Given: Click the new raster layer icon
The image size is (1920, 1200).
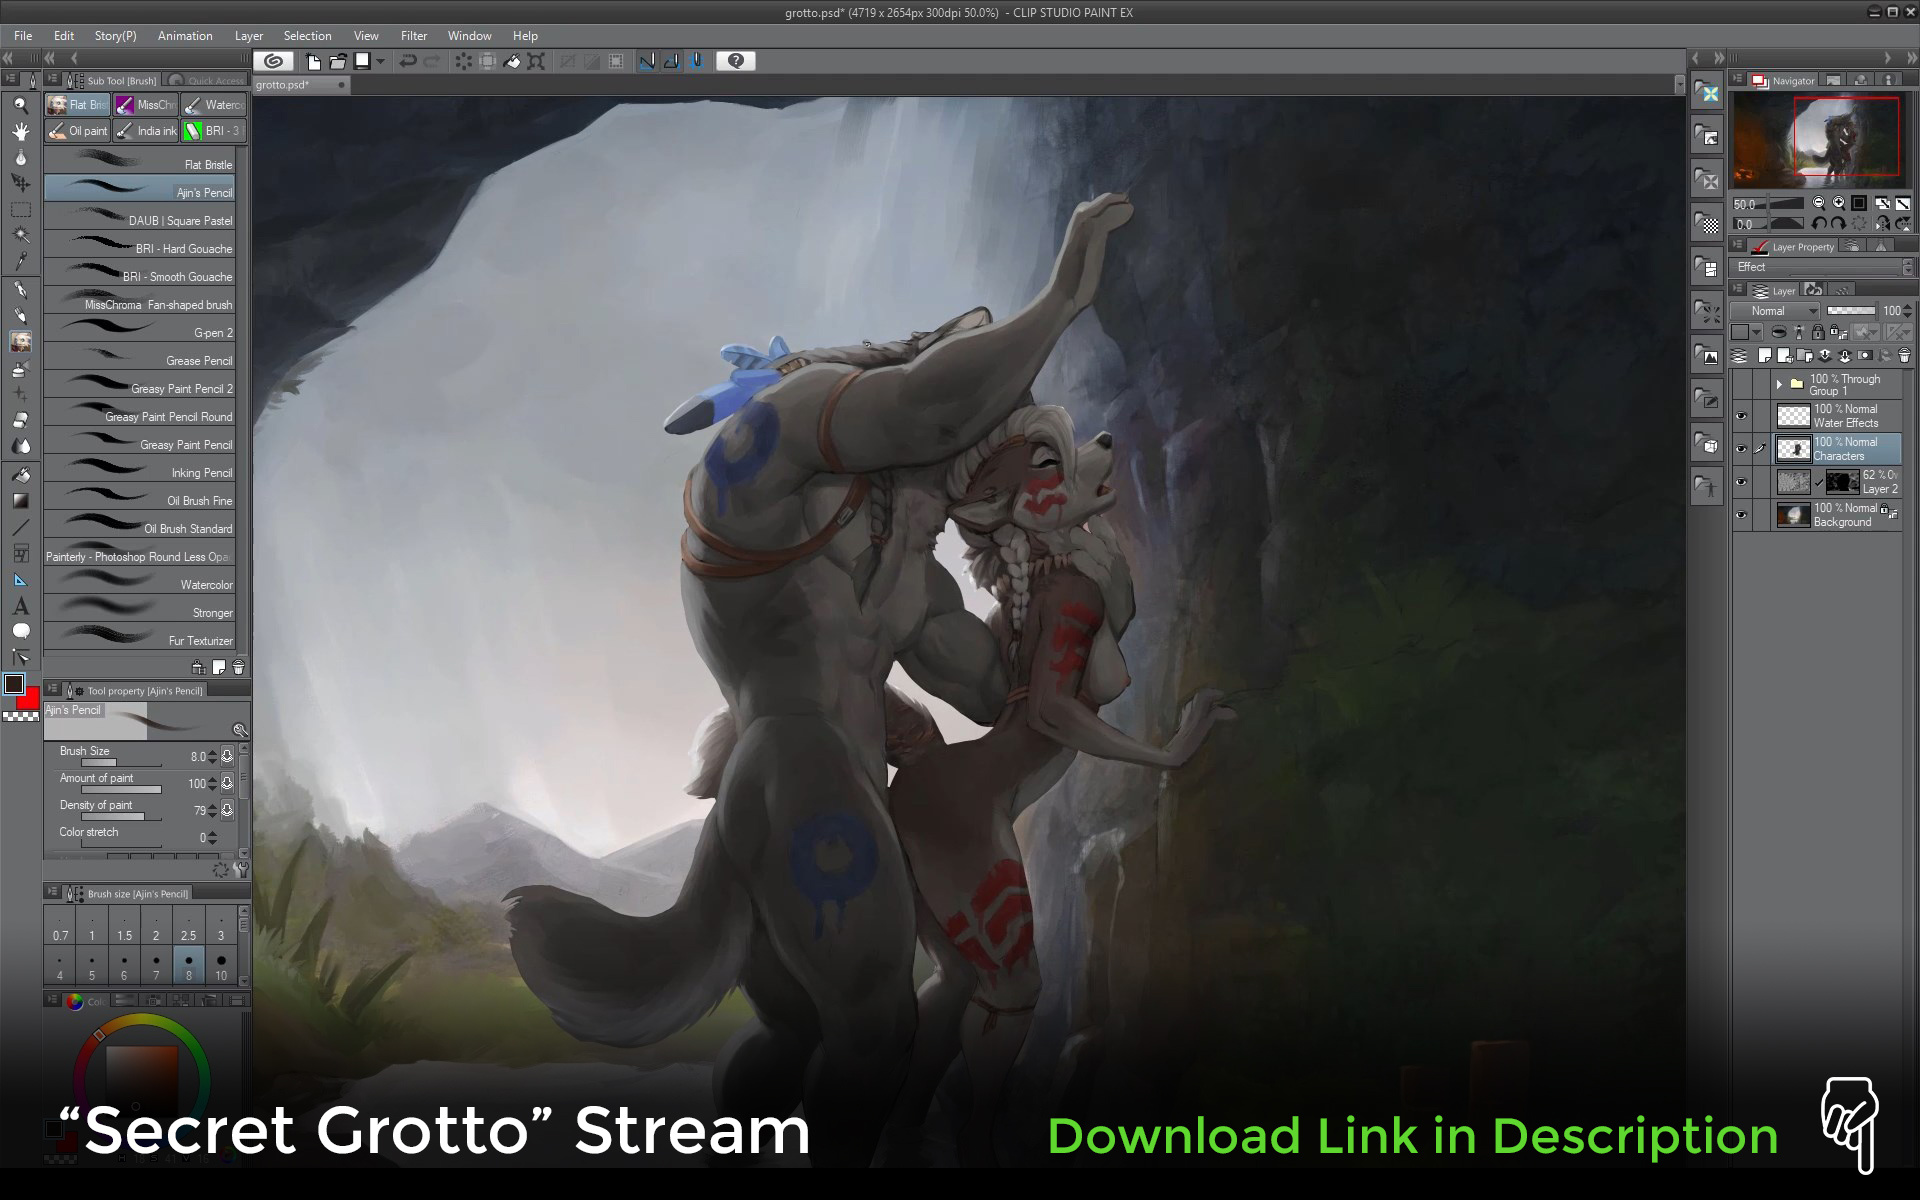Looking at the screenshot, I should pos(1765,356).
